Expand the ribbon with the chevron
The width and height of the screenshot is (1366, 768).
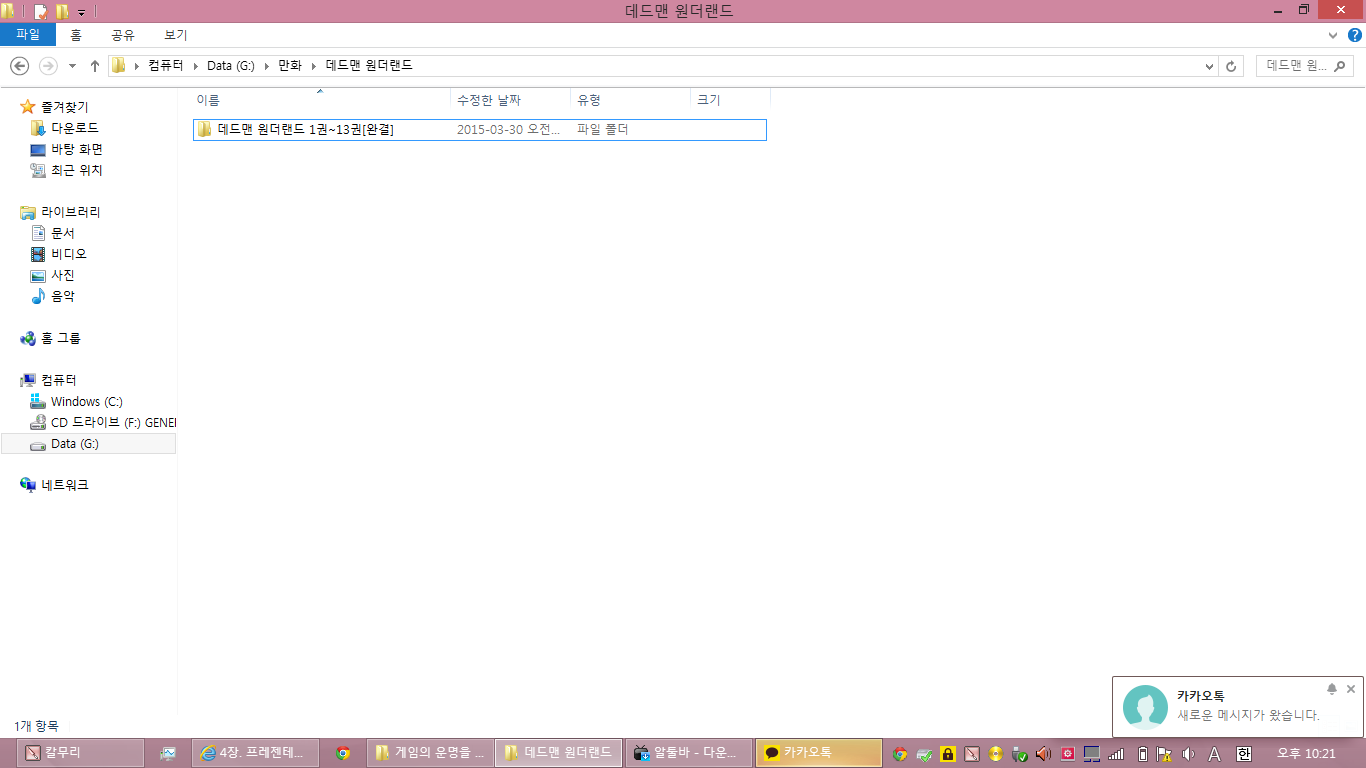pyautogui.click(x=1332, y=35)
